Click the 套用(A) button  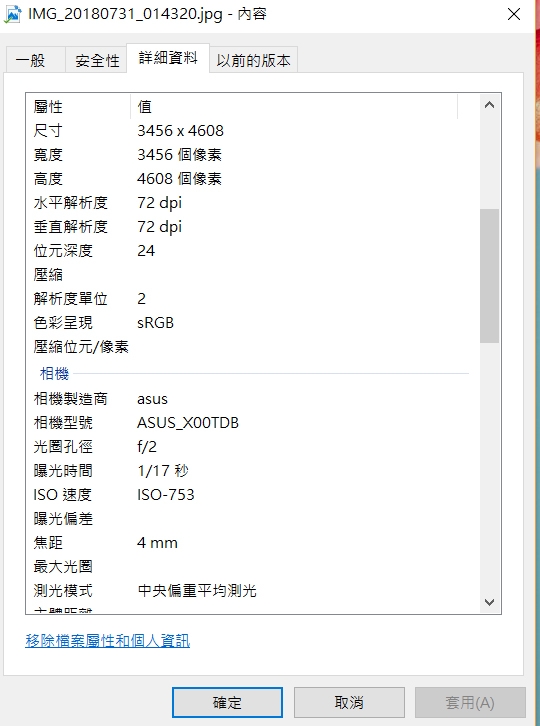pyautogui.click(x=470, y=702)
